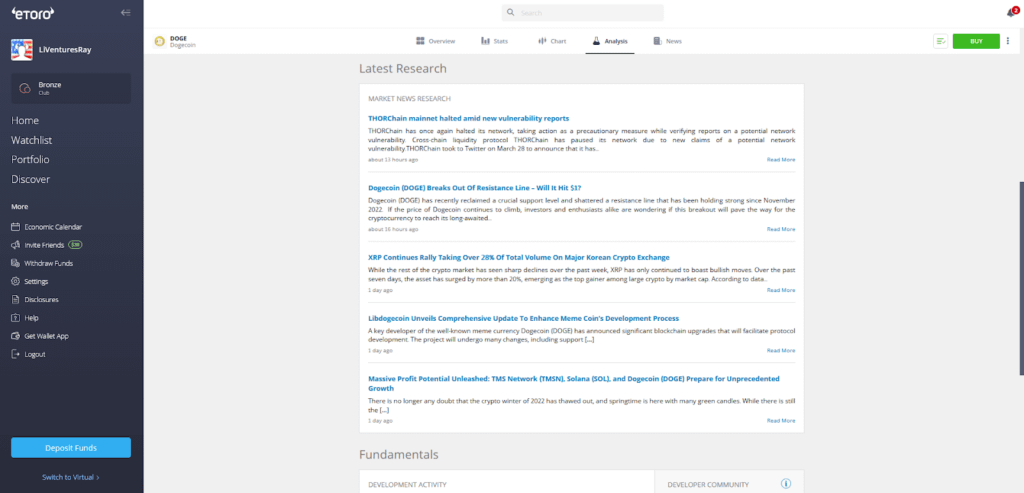Click the Help icon
Screen dimensions: 1024x493
click(x=16, y=318)
